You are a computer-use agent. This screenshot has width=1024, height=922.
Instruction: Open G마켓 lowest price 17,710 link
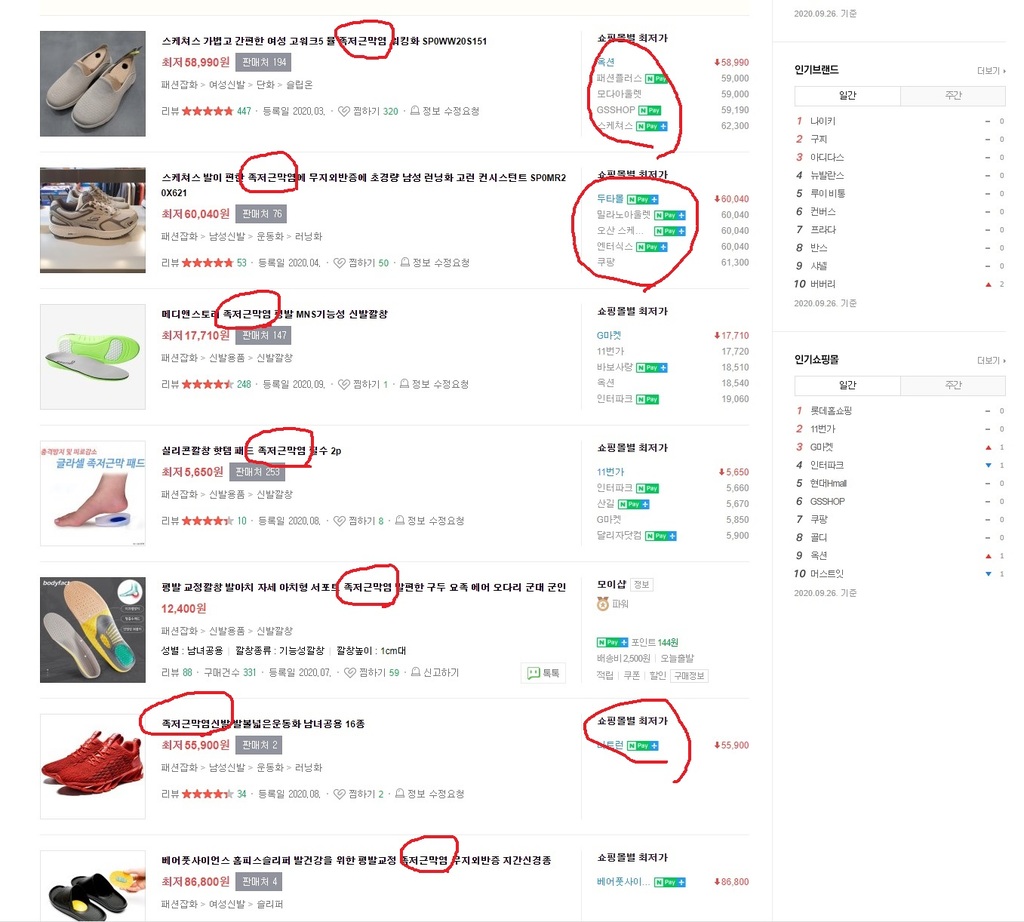point(609,335)
